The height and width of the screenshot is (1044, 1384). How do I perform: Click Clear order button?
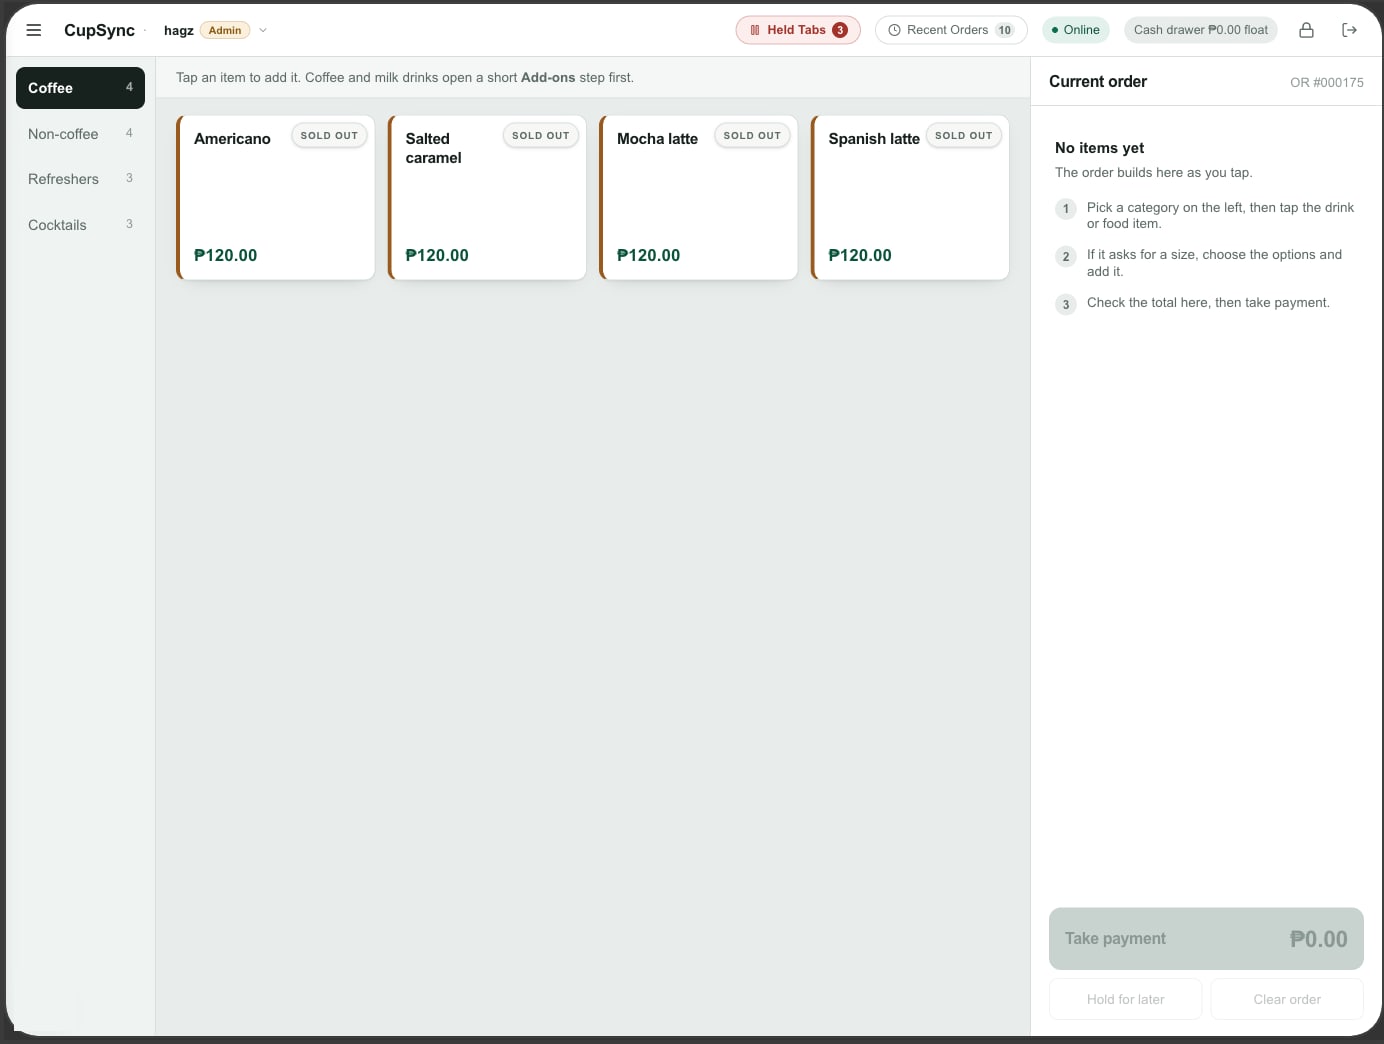click(1287, 999)
